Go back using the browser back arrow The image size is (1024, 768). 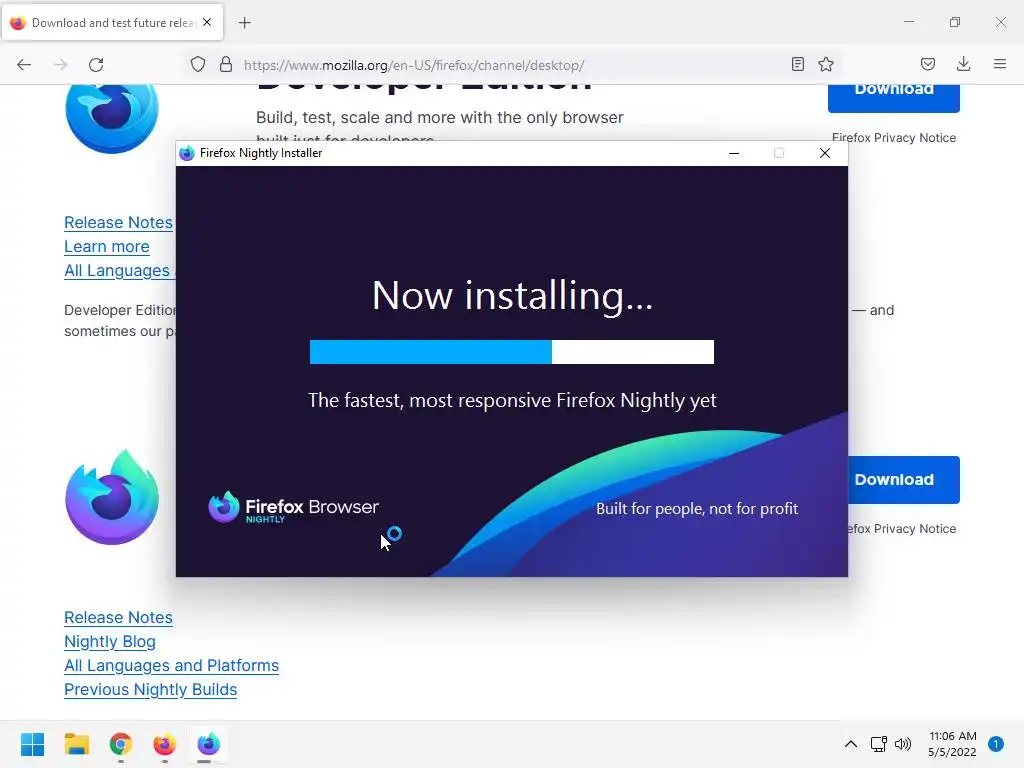click(x=24, y=65)
